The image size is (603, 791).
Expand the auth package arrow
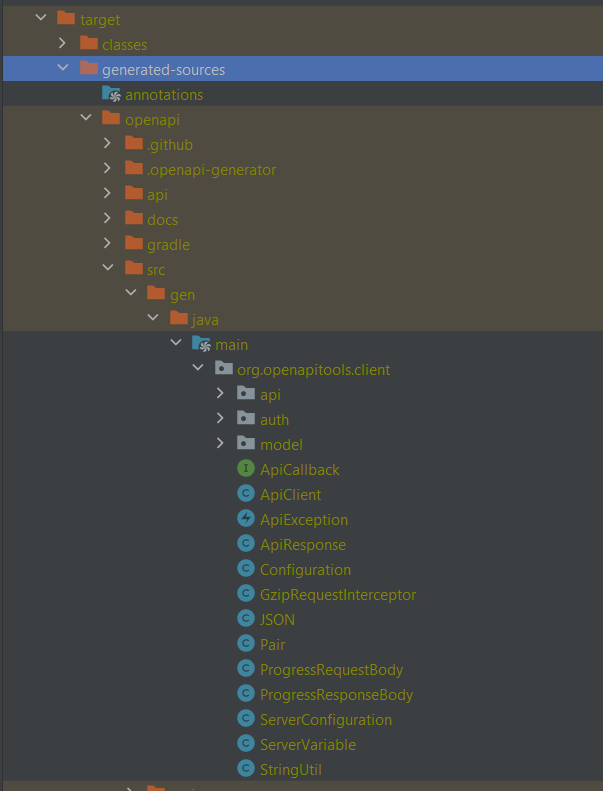pyautogui.click(x=221, y=419)
